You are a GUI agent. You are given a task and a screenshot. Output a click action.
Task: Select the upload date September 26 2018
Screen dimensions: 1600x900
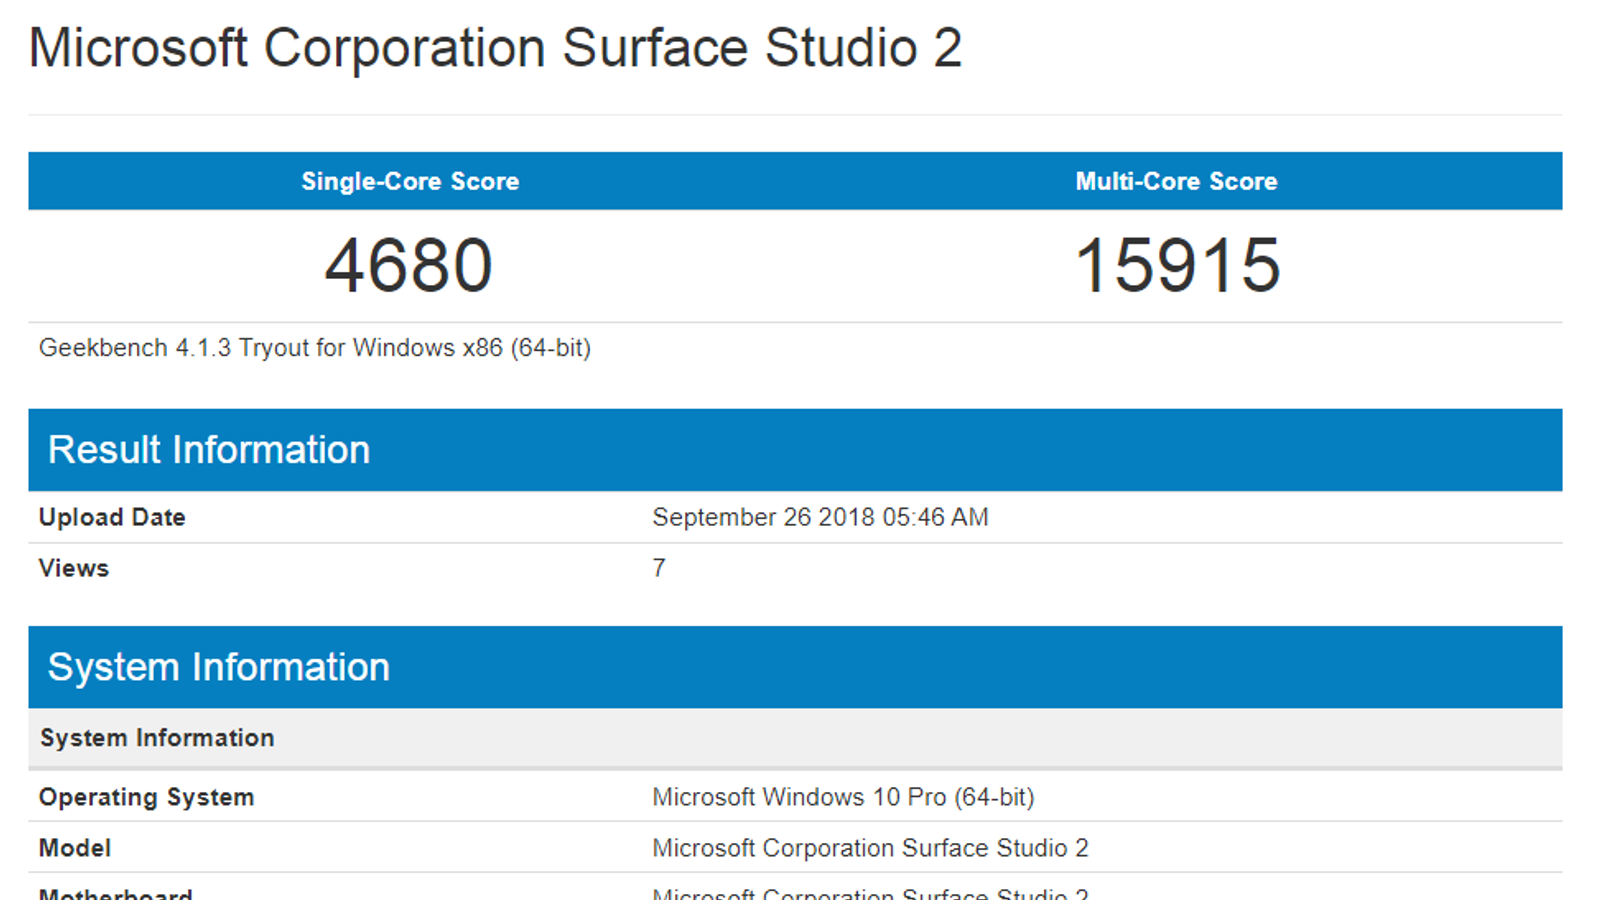pyautogui.click(x=820, y=517)
